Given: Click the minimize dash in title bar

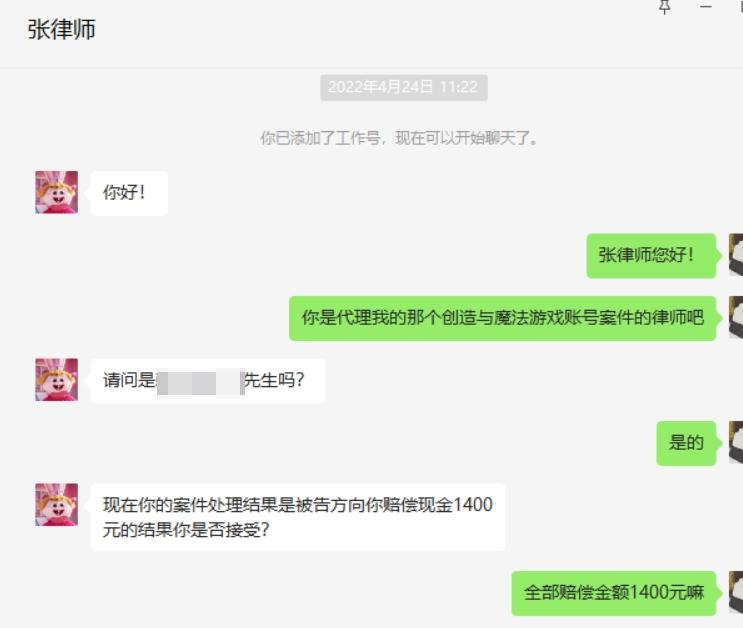Looking at the screenshot, I should pos(706,7).
